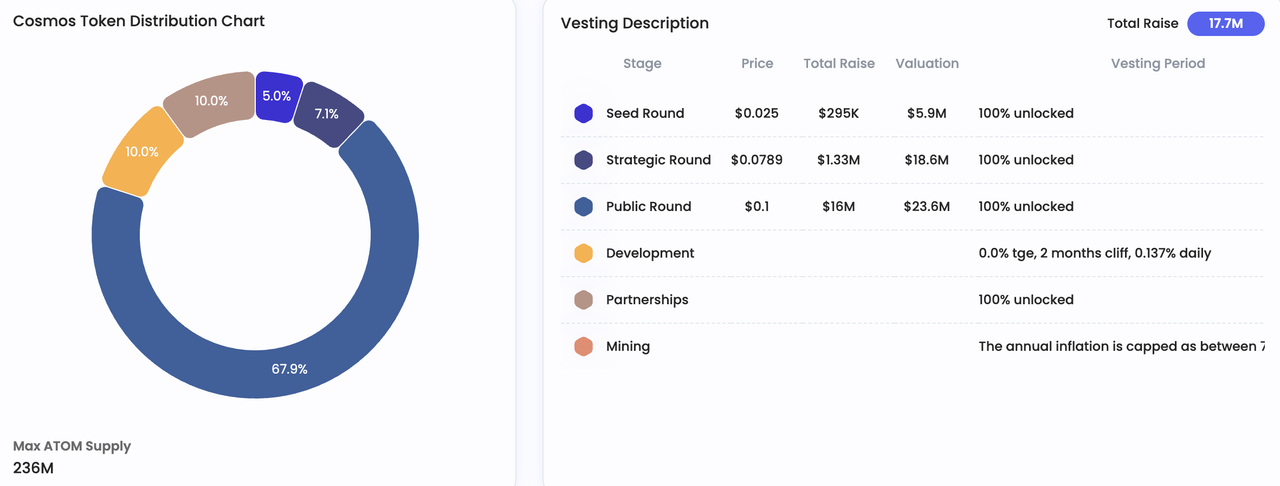Viewport: 1280px width, 486px height.
Task: Click the Development orange hexagon icon
Action: pos(584,253)
